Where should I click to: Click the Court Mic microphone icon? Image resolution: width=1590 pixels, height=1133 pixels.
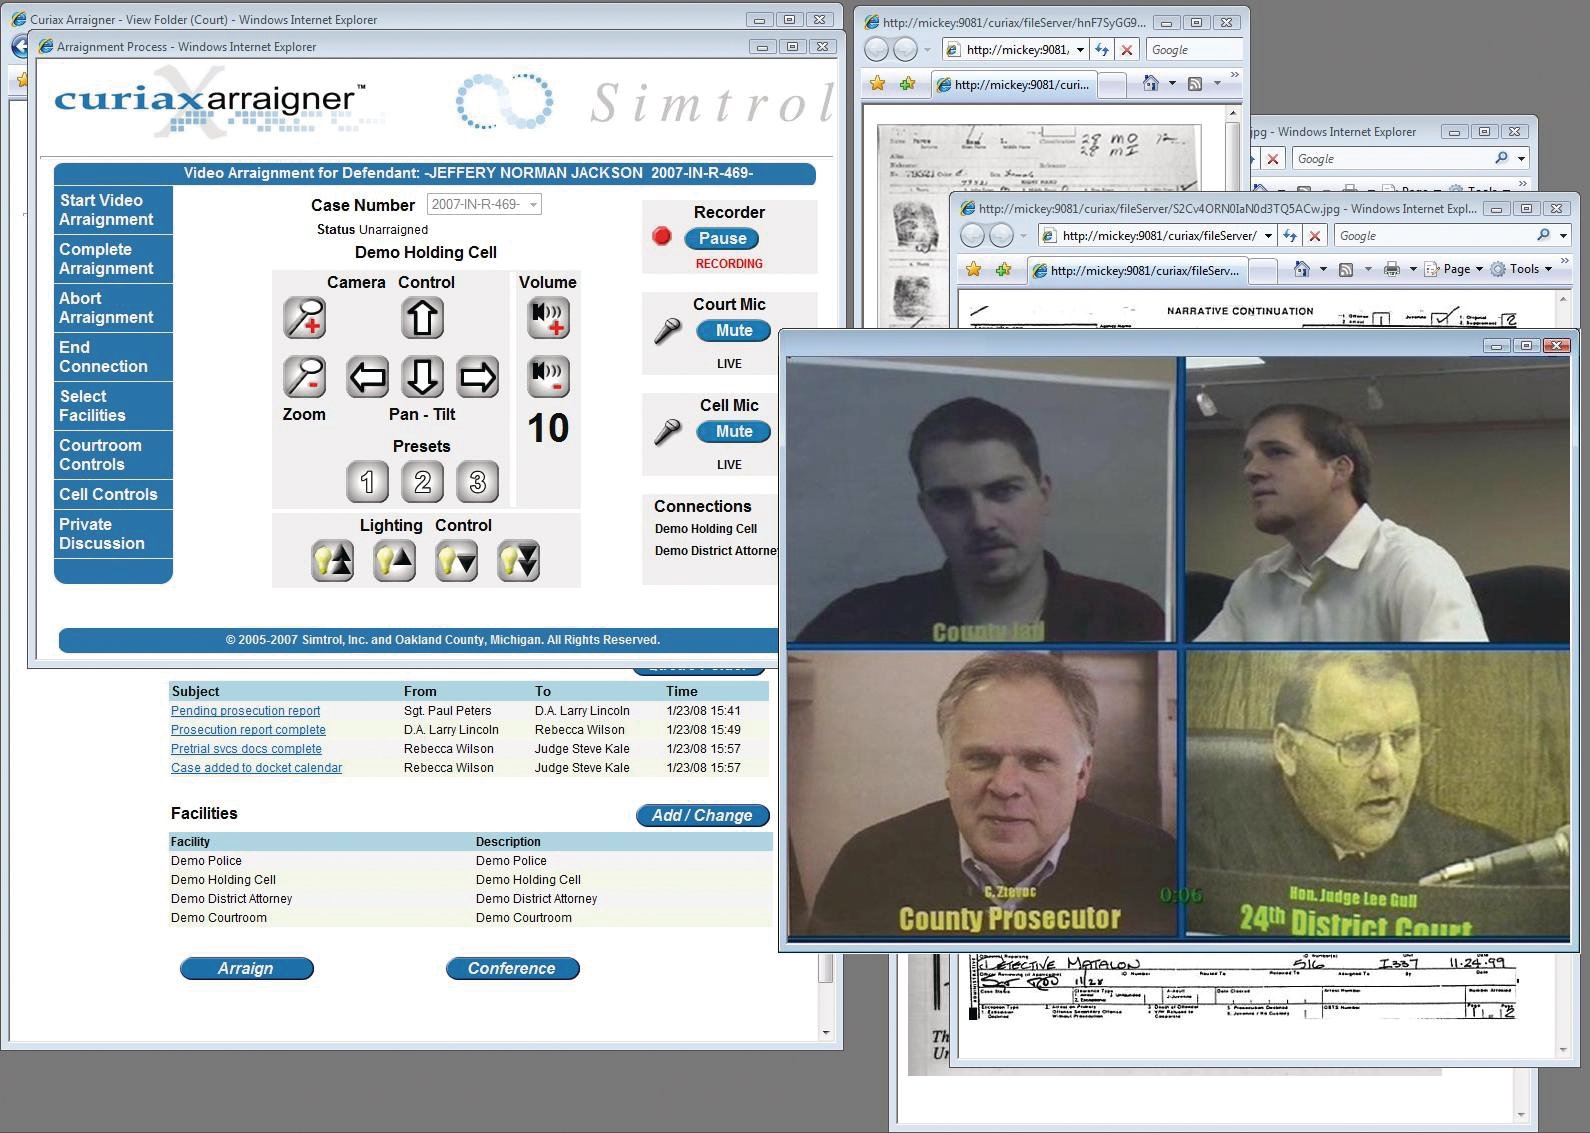pos(667,331)
